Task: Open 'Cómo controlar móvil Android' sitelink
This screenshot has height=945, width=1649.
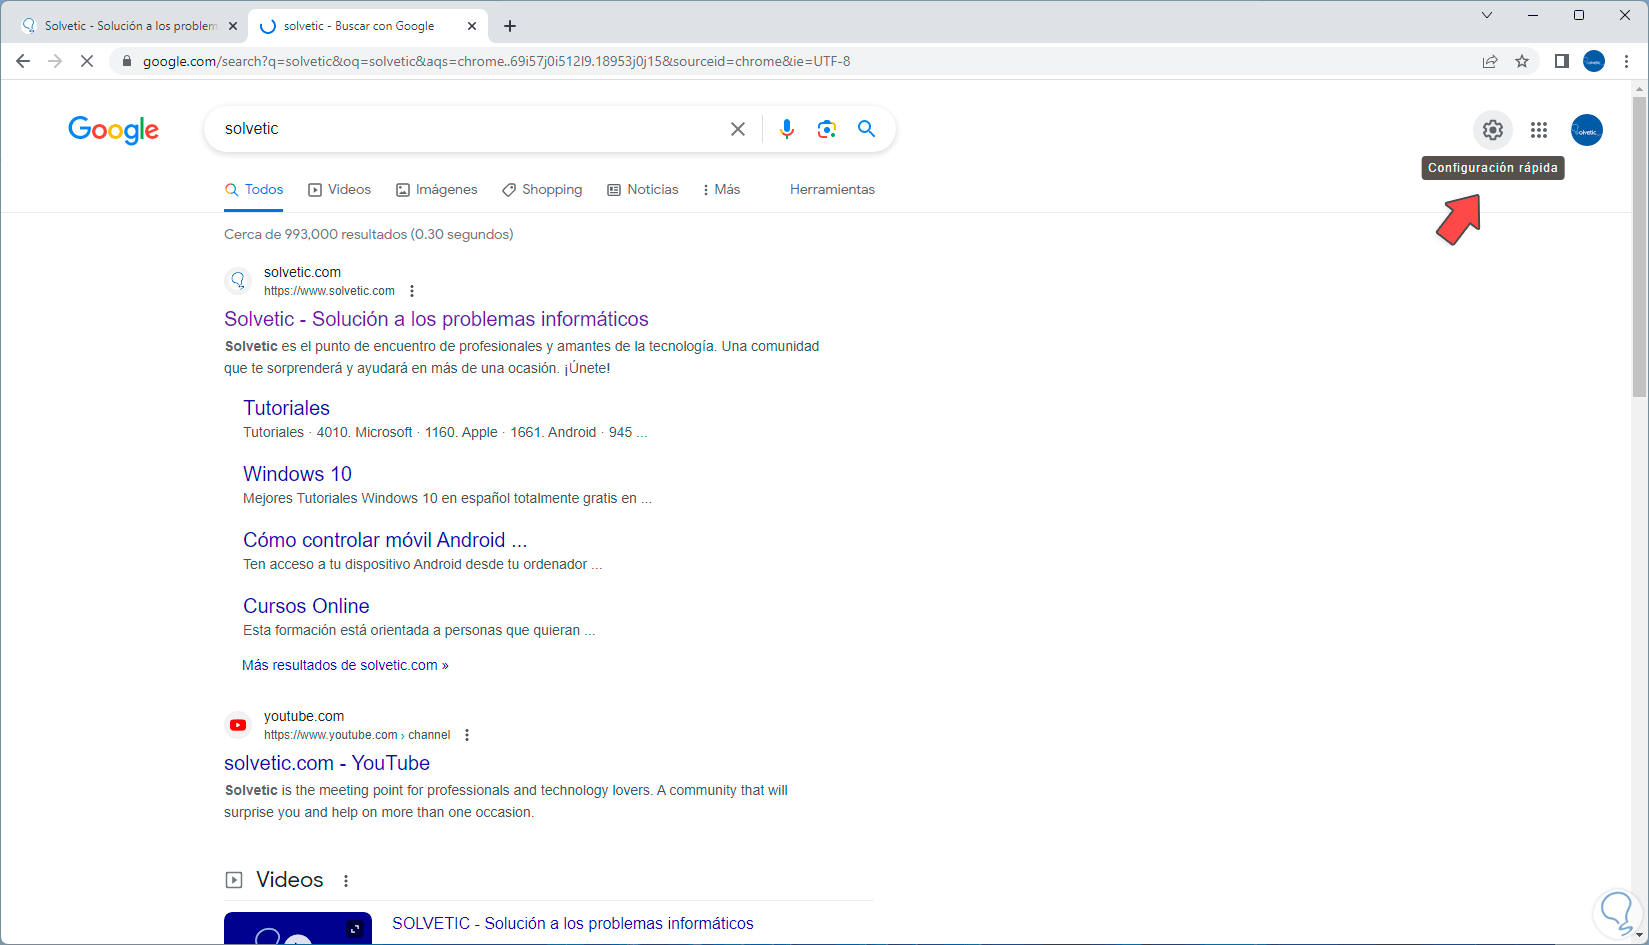Action: [x=385, y=540]
